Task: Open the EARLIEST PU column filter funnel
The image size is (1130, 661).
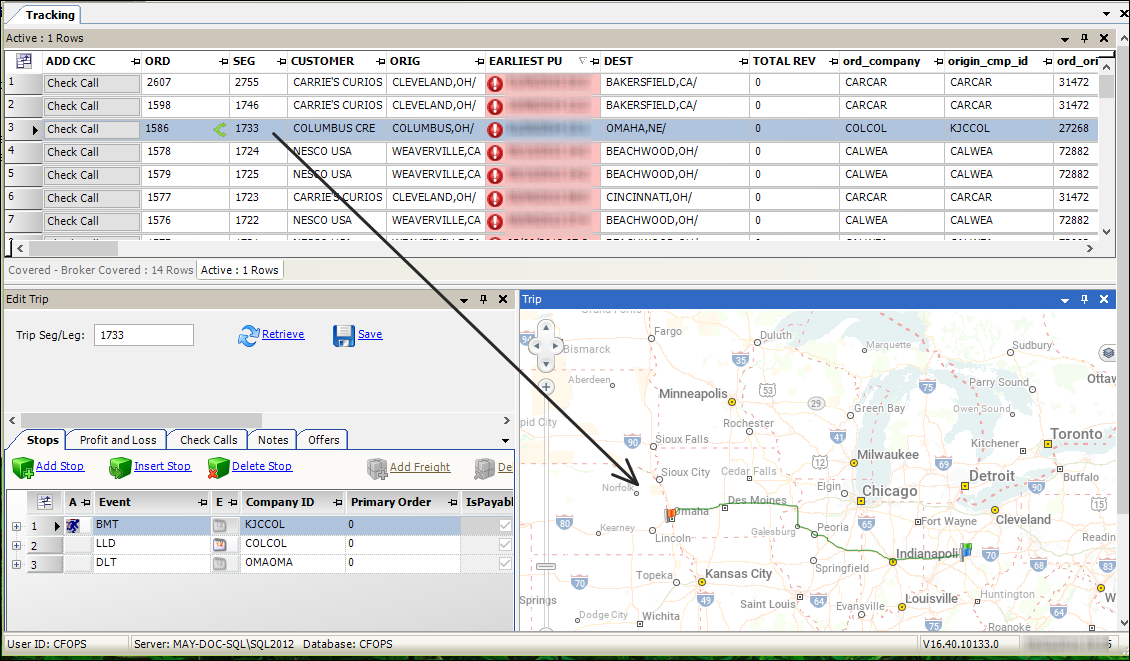Action: click(582, 61)
